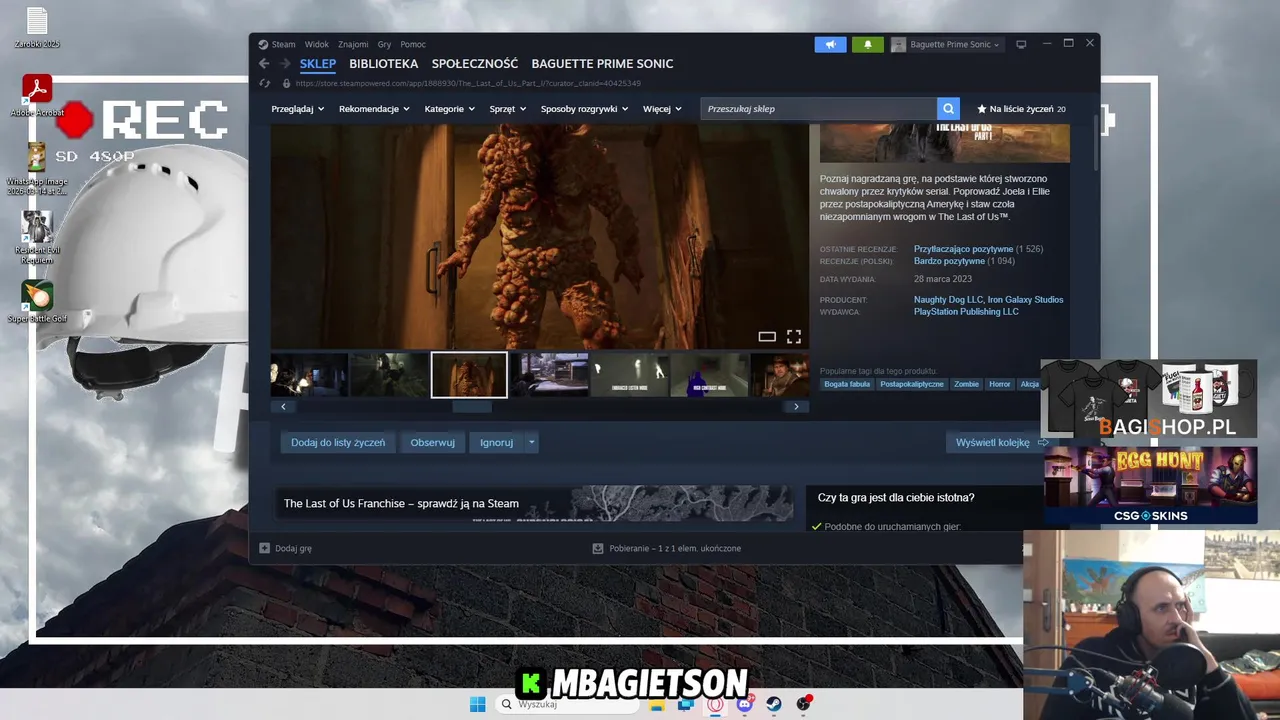The image size is (1280, 720).
Task: Expand the Rekomendacje dropdown
Action: pos(374,109)
